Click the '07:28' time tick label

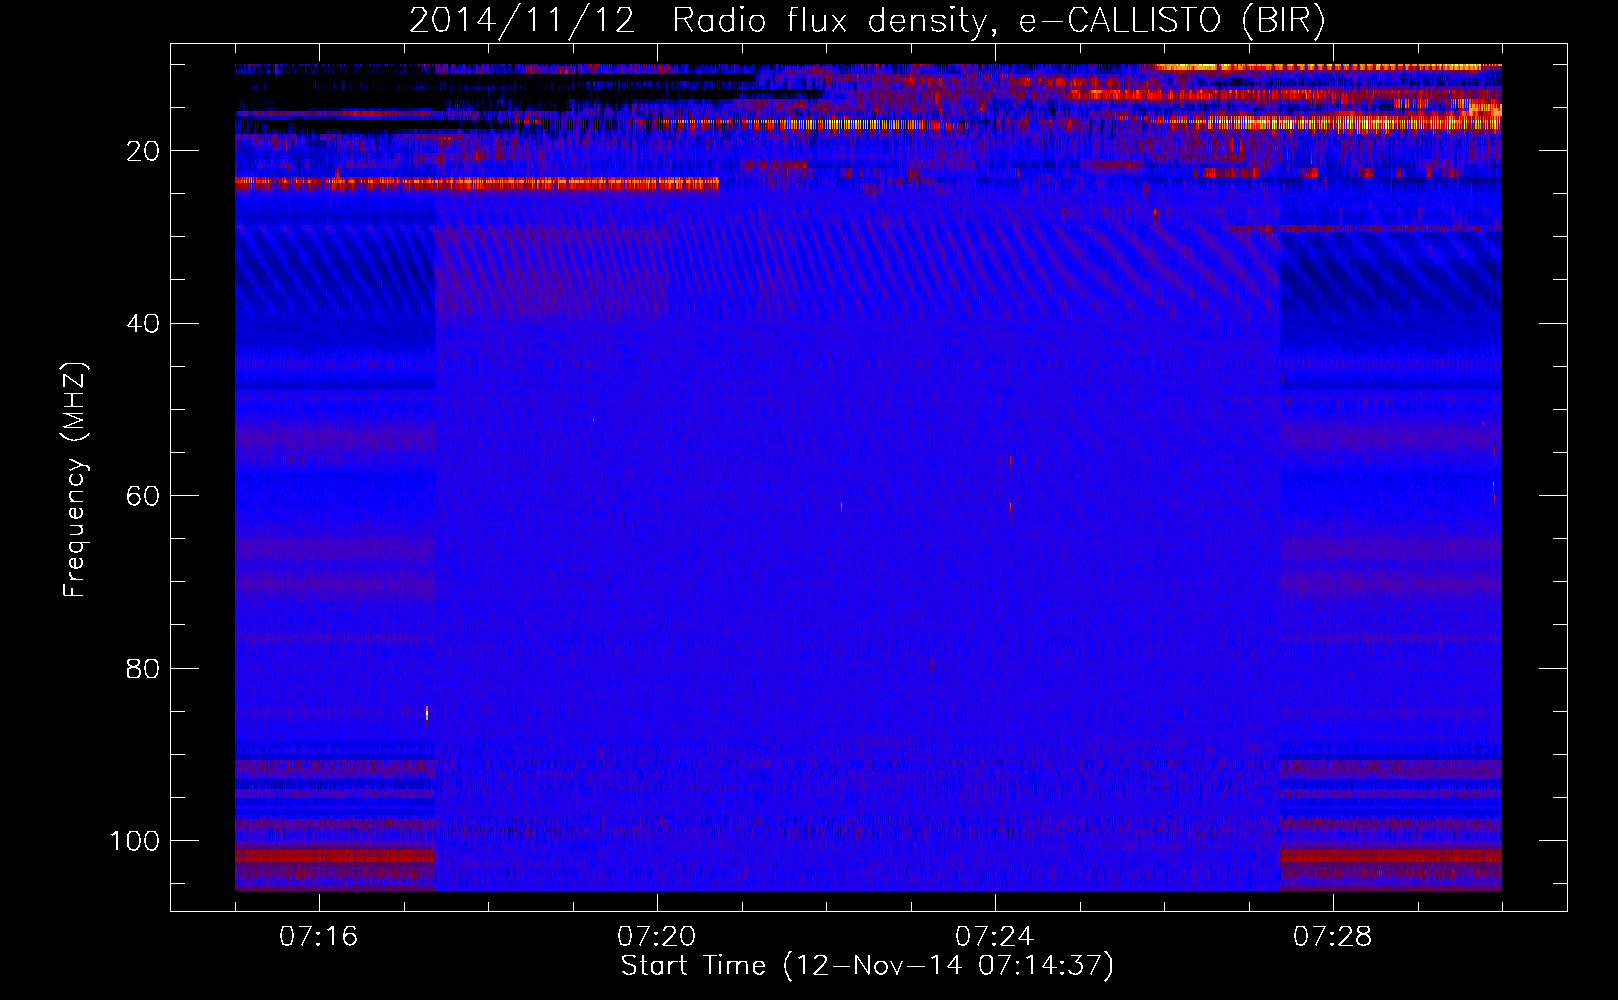click(1333, 937)
